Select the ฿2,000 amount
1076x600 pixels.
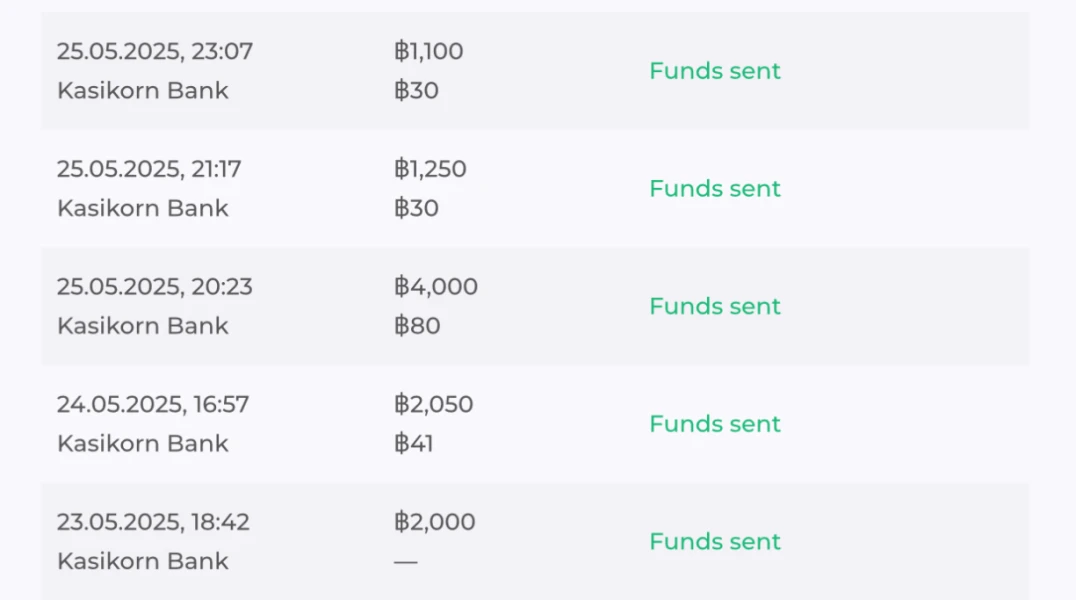coord(434,522)
